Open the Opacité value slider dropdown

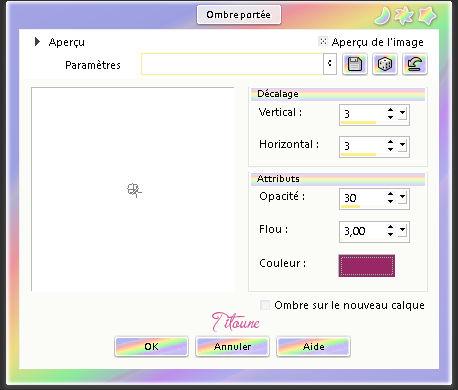pyautogui.click(x=403, y=198)
